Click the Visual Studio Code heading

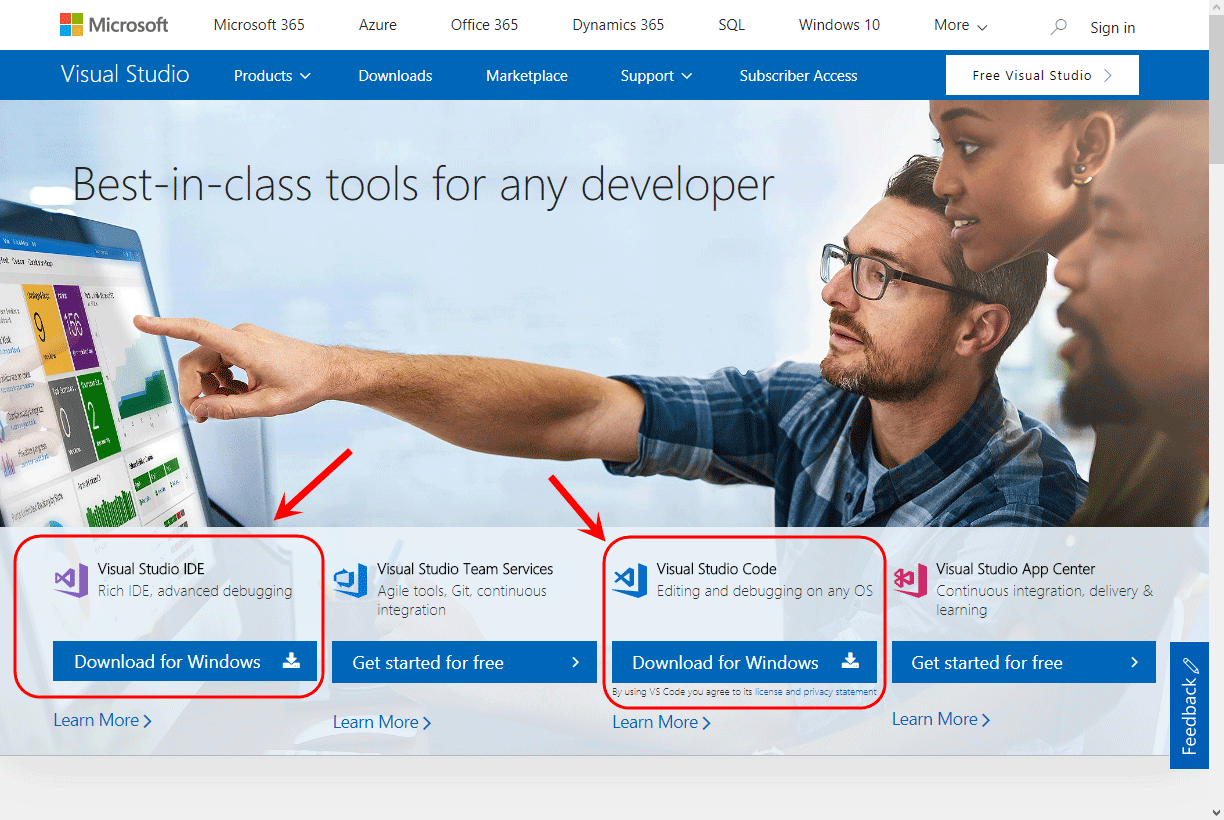point(716,569)
